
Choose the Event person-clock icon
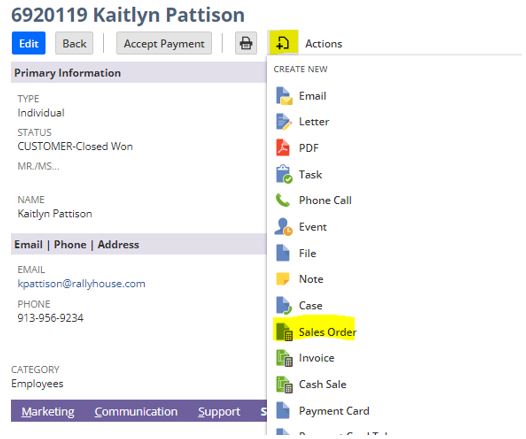click(283, 227)
